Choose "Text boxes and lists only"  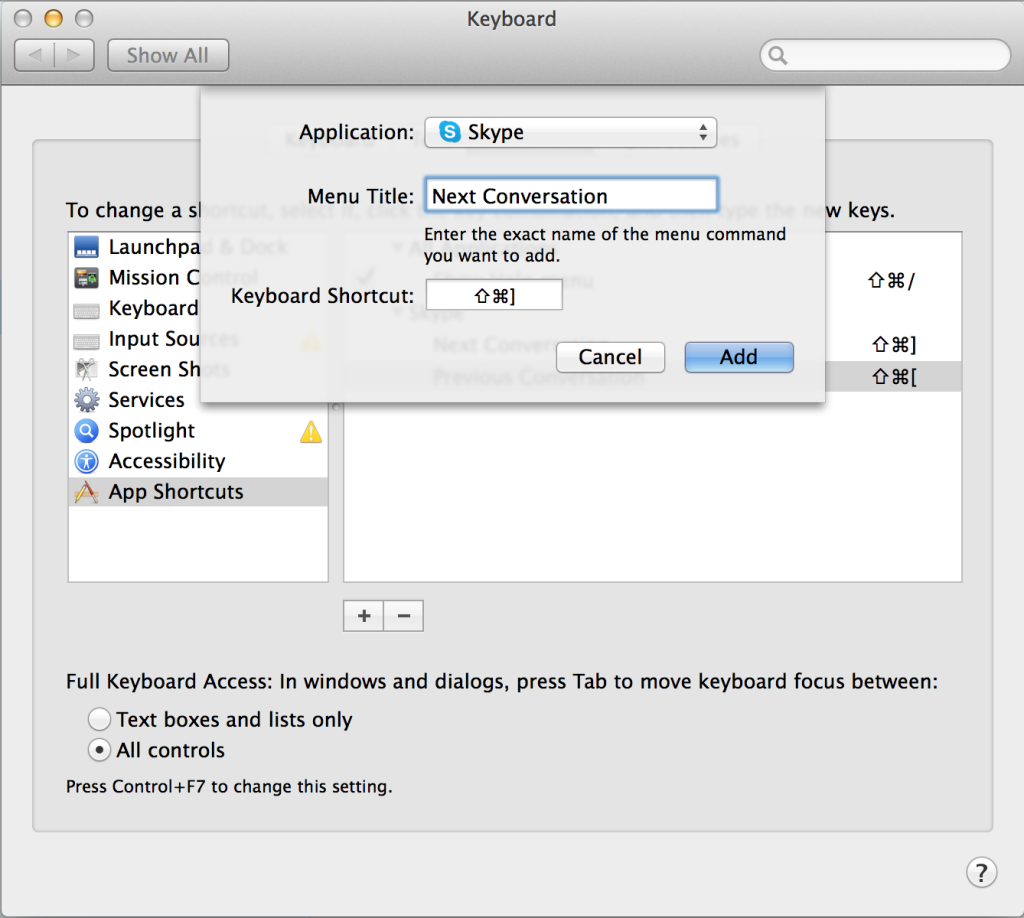click(x=100, y=718)
